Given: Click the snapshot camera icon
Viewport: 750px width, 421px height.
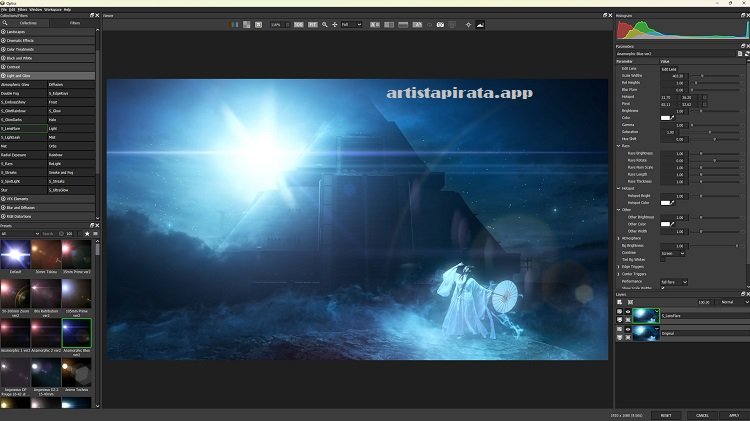Looking at the screenshot, I should 440,24.
